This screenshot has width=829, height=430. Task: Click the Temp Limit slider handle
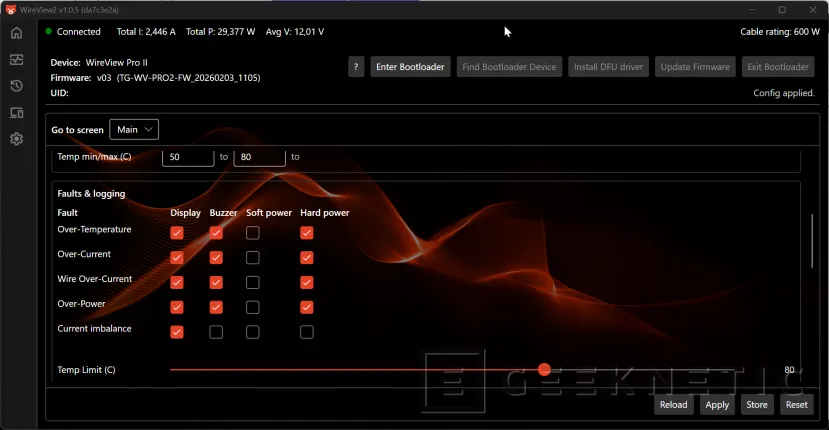(544, 370)
